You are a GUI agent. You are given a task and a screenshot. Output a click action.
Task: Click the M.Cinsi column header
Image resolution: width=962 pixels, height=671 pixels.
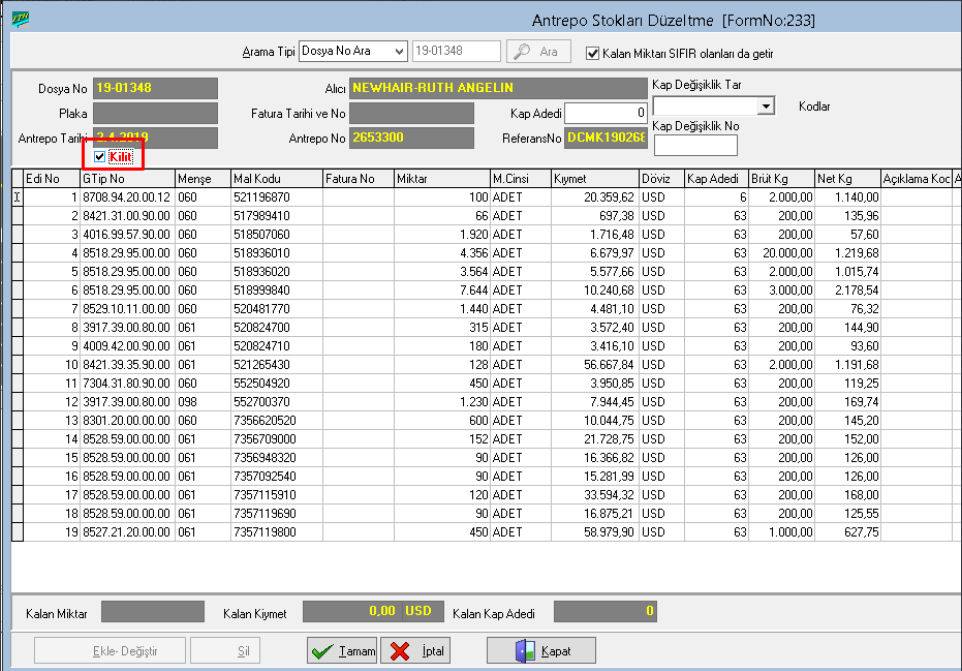pos(521,179)
